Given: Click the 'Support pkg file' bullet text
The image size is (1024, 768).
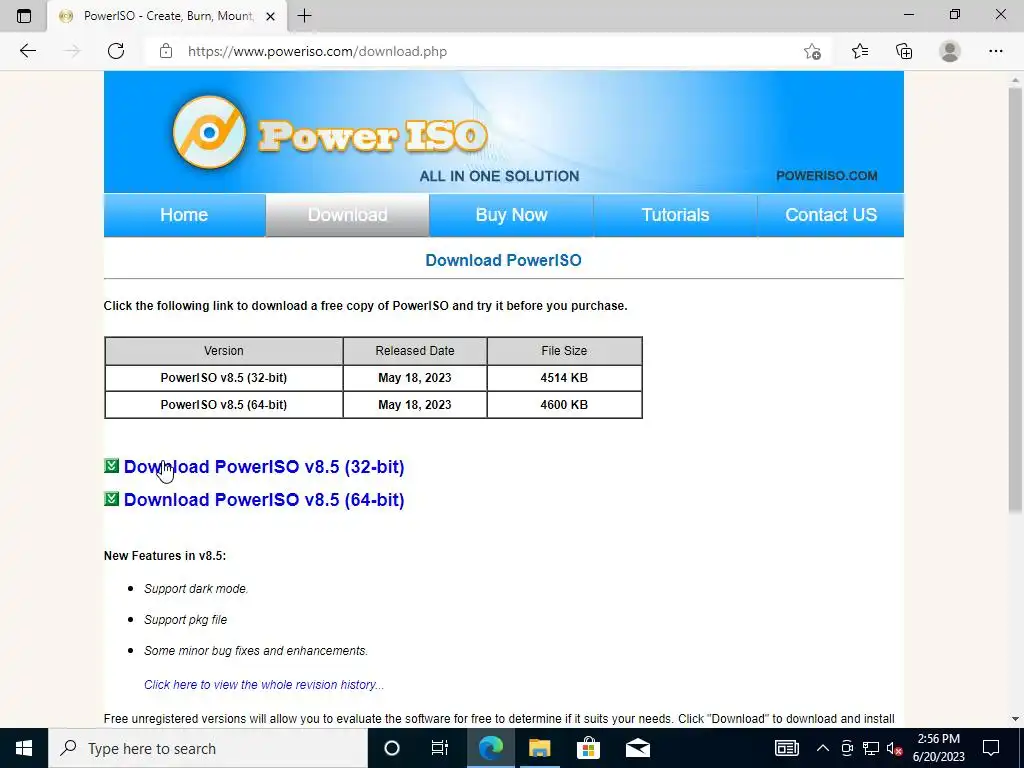Looking at the screenshot, I should point(185,619).
